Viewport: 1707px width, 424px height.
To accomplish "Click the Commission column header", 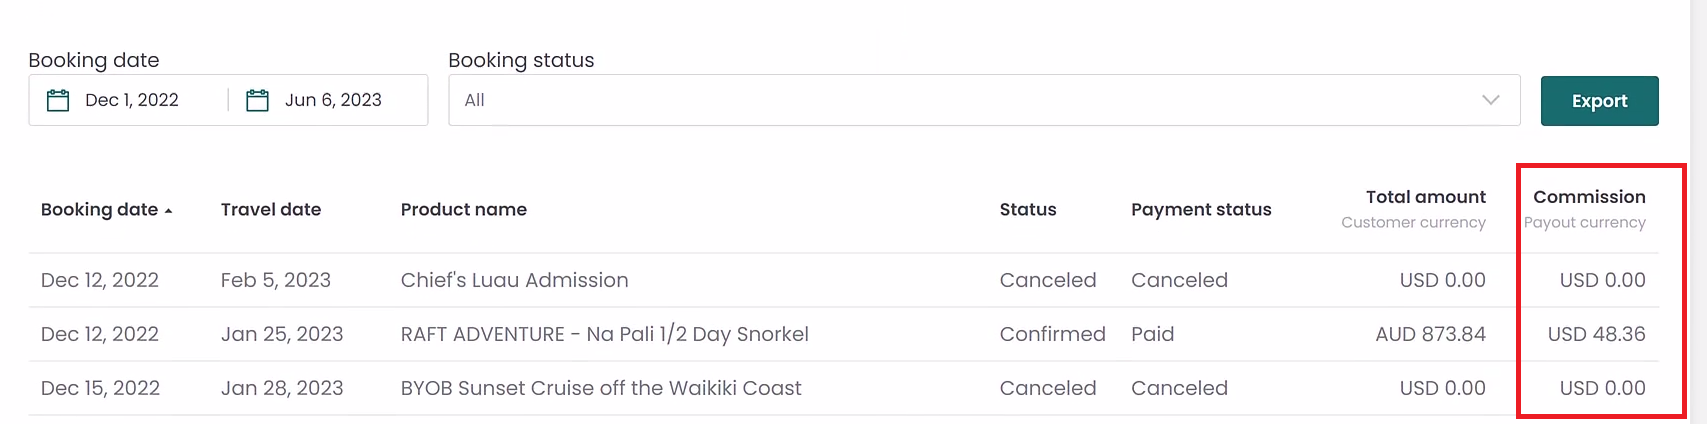I will 1589,197.
